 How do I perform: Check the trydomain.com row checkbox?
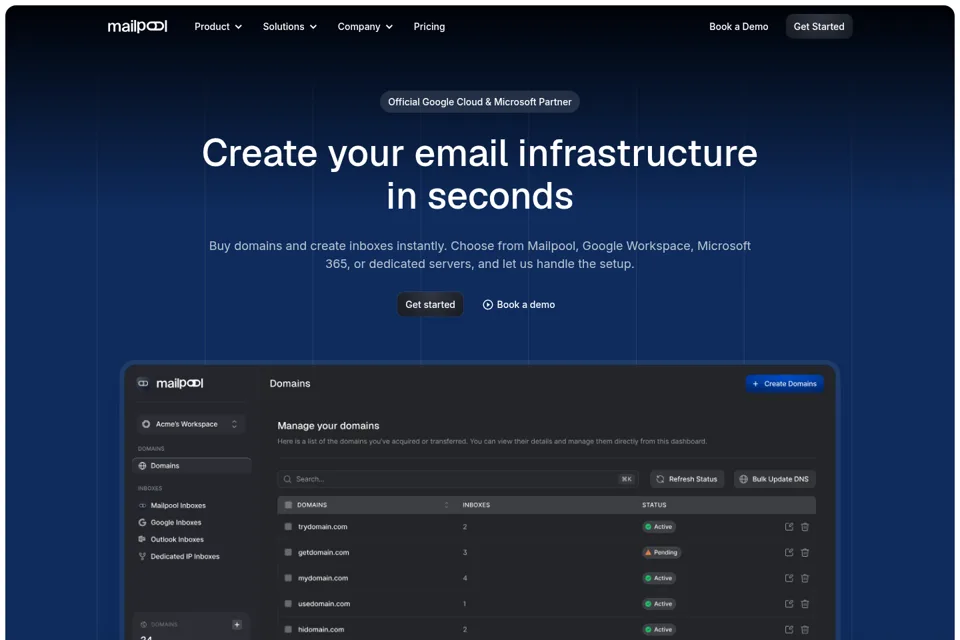click(288, 527)
